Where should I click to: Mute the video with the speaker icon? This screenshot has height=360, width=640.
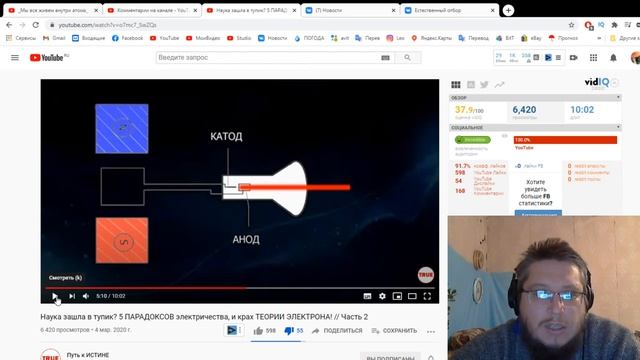tap(86, 296)
